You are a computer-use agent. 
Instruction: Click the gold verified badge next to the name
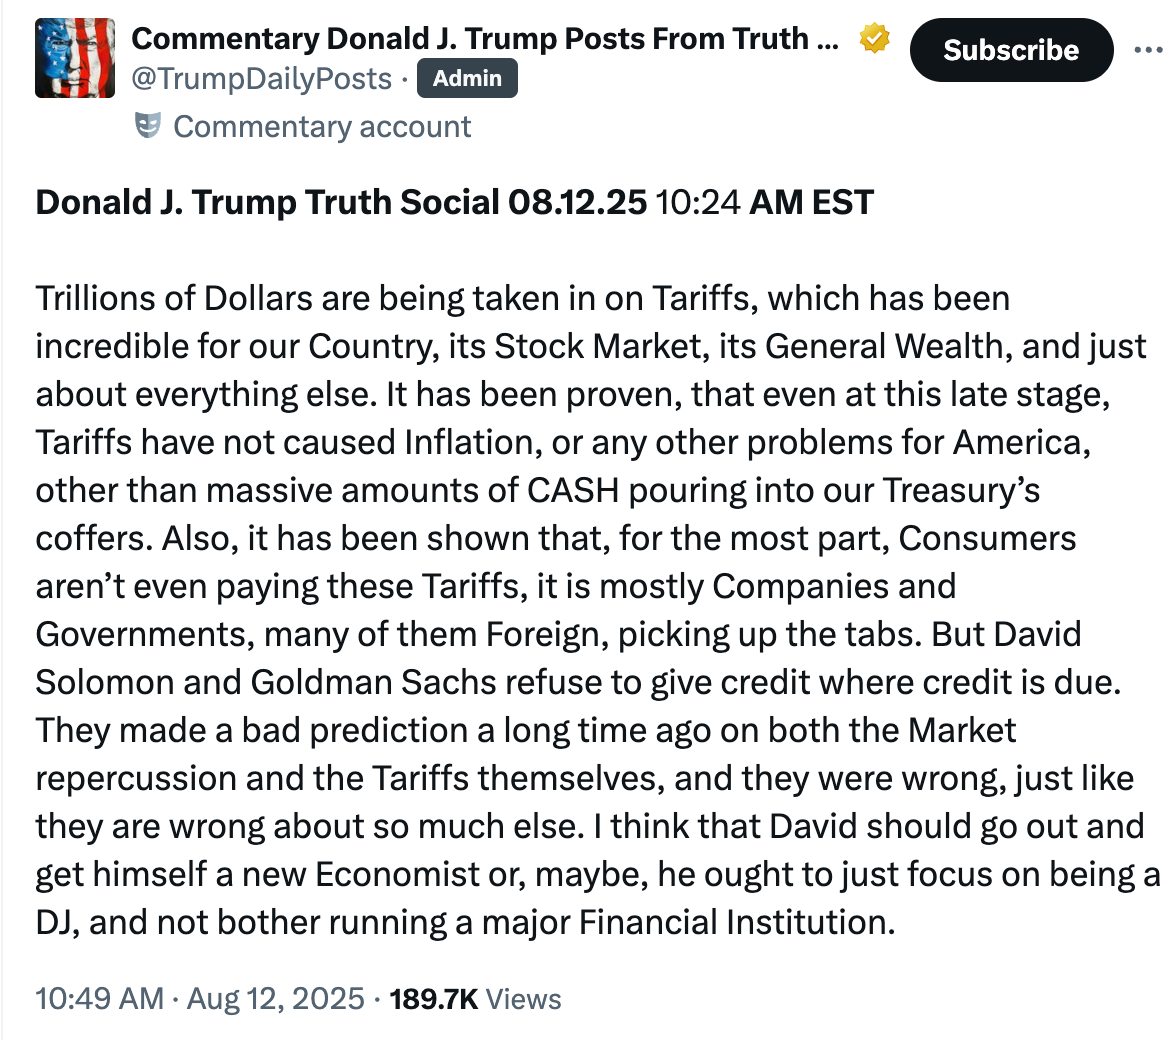(x=874, y=38)
